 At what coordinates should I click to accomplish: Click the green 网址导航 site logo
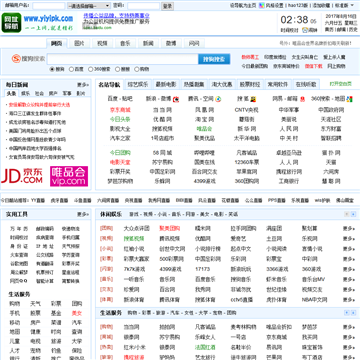click(11, 23)
